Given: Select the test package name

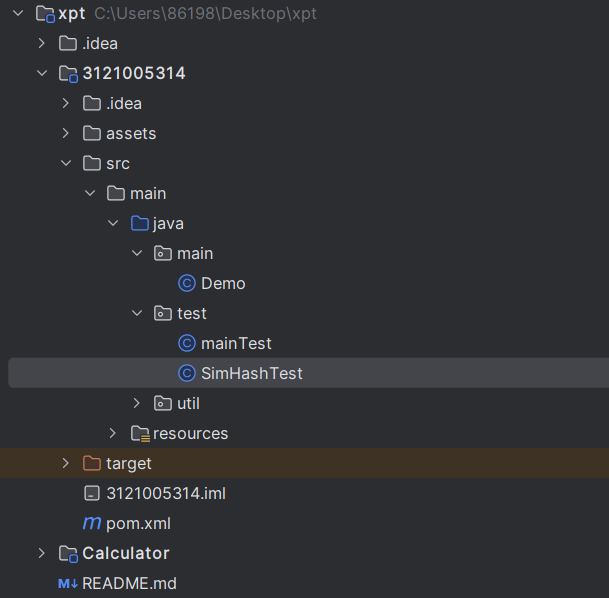Looking at the screenshot, I should click(192, 313).
